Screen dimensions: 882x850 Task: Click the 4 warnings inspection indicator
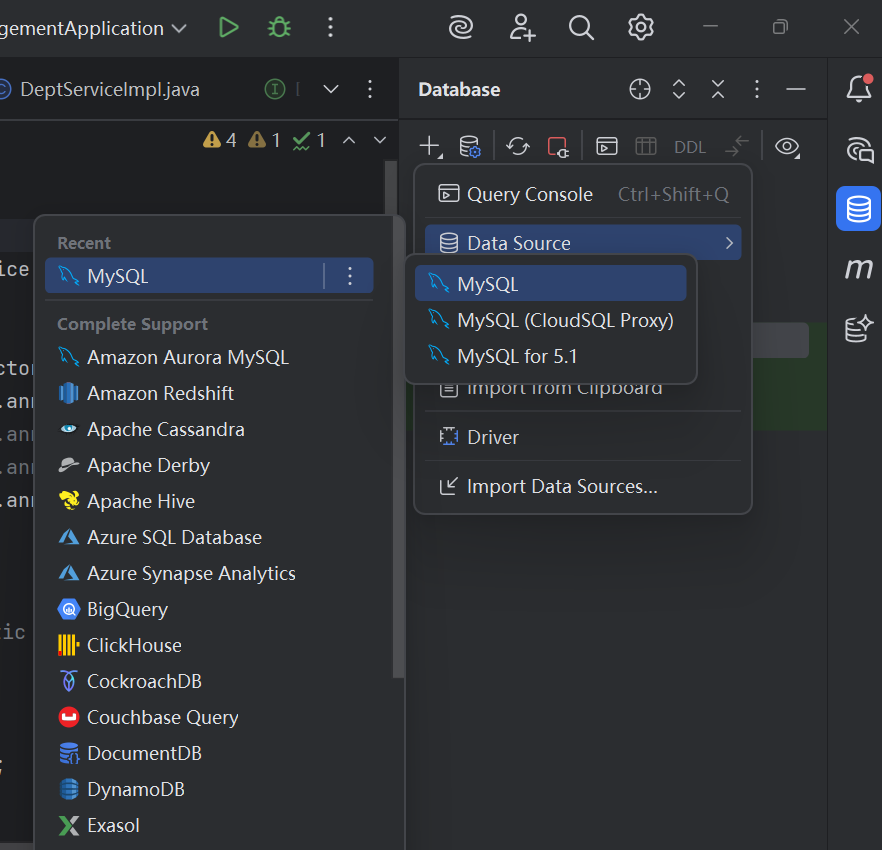coord(220,140)
